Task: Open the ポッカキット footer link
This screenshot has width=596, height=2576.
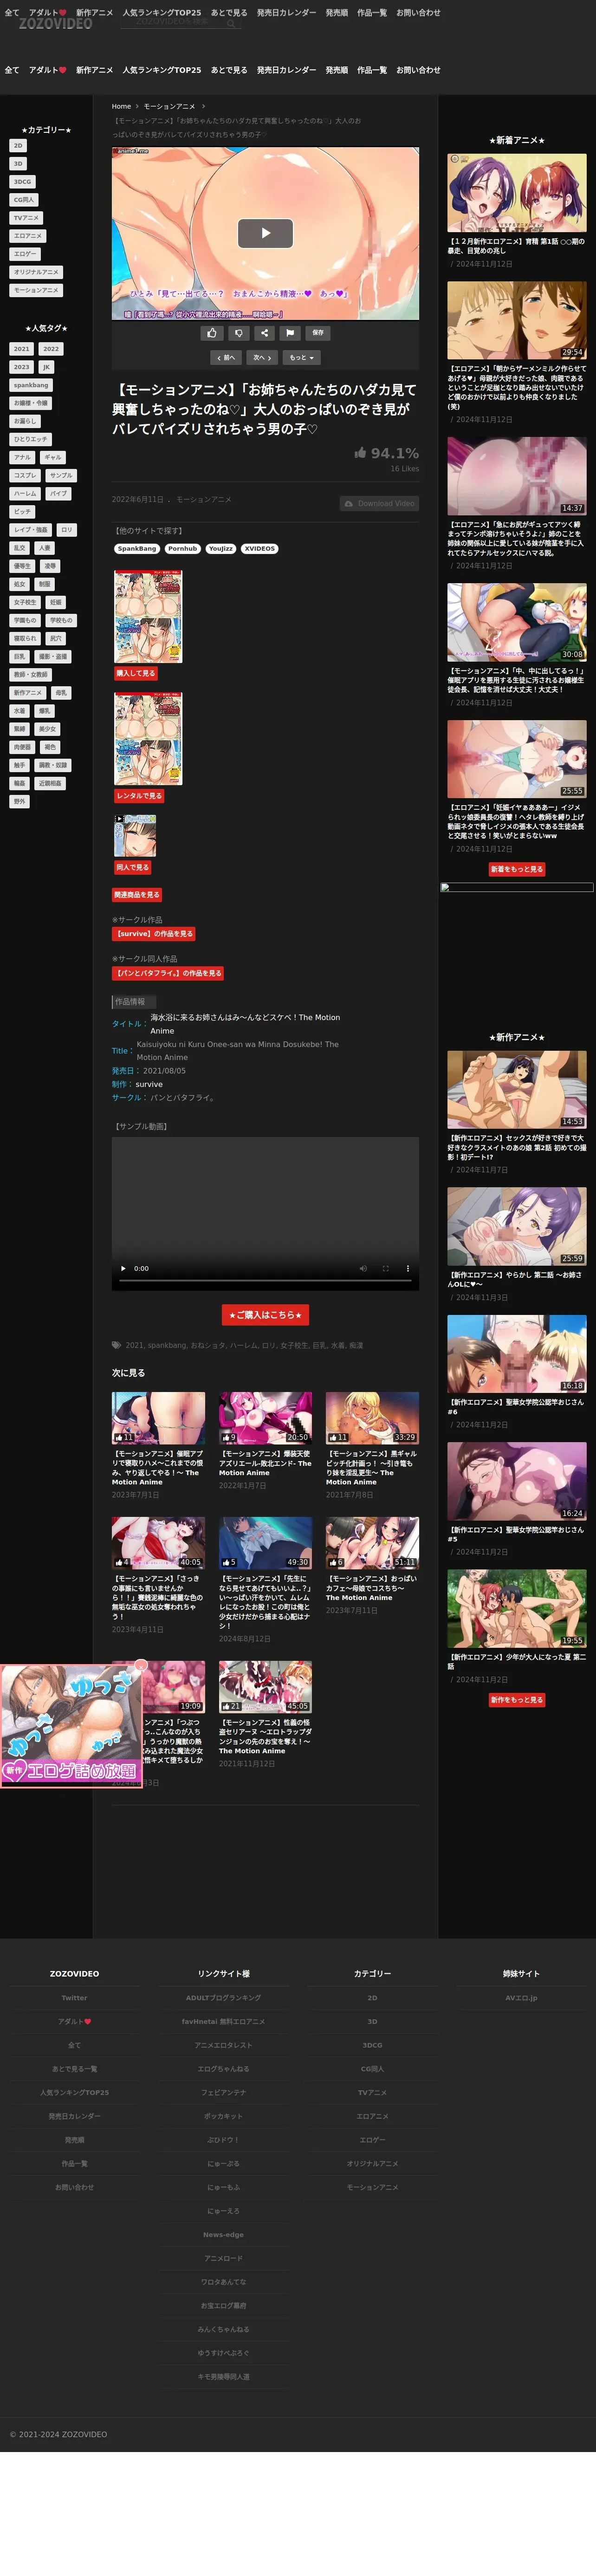Action: click(x=223, y=2115)
